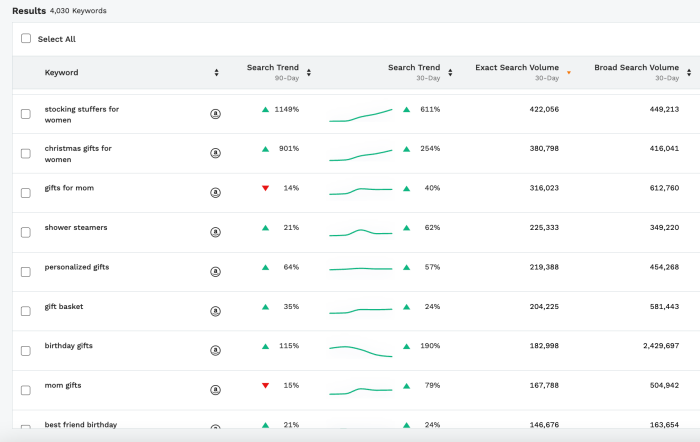Tick checkbox for shower steamers row
This screenshot has width=700, height=442.
(26, 232)
